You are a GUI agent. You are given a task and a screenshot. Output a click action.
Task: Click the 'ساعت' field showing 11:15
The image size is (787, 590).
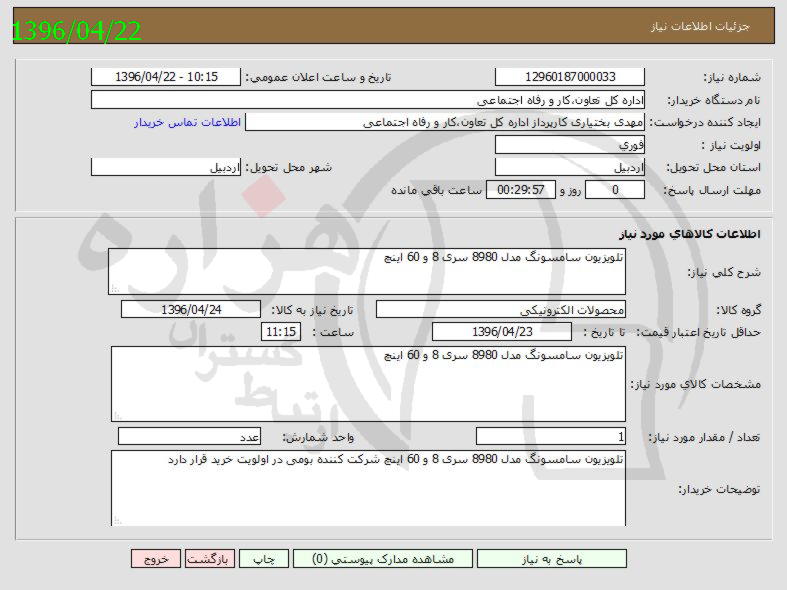pyautogui.click(x=281, y=331)
